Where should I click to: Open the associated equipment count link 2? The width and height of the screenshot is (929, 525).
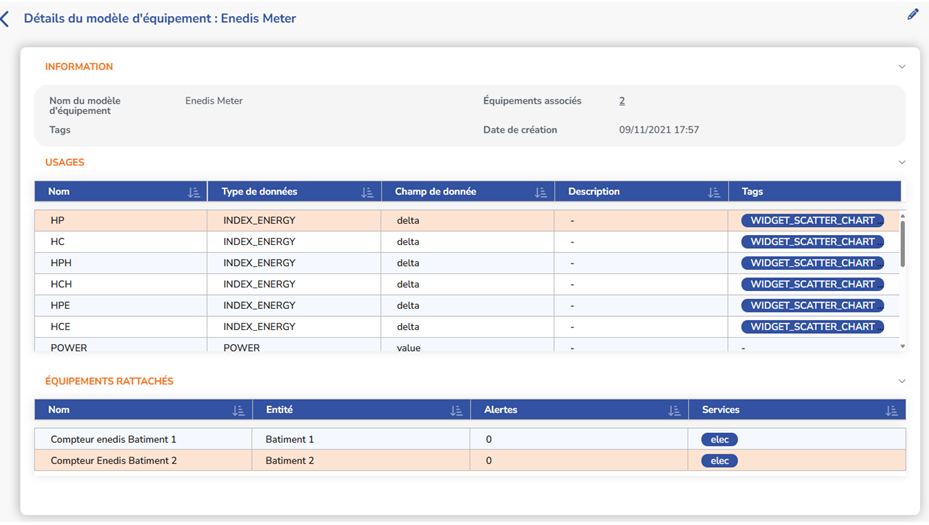tap(622, 101)
